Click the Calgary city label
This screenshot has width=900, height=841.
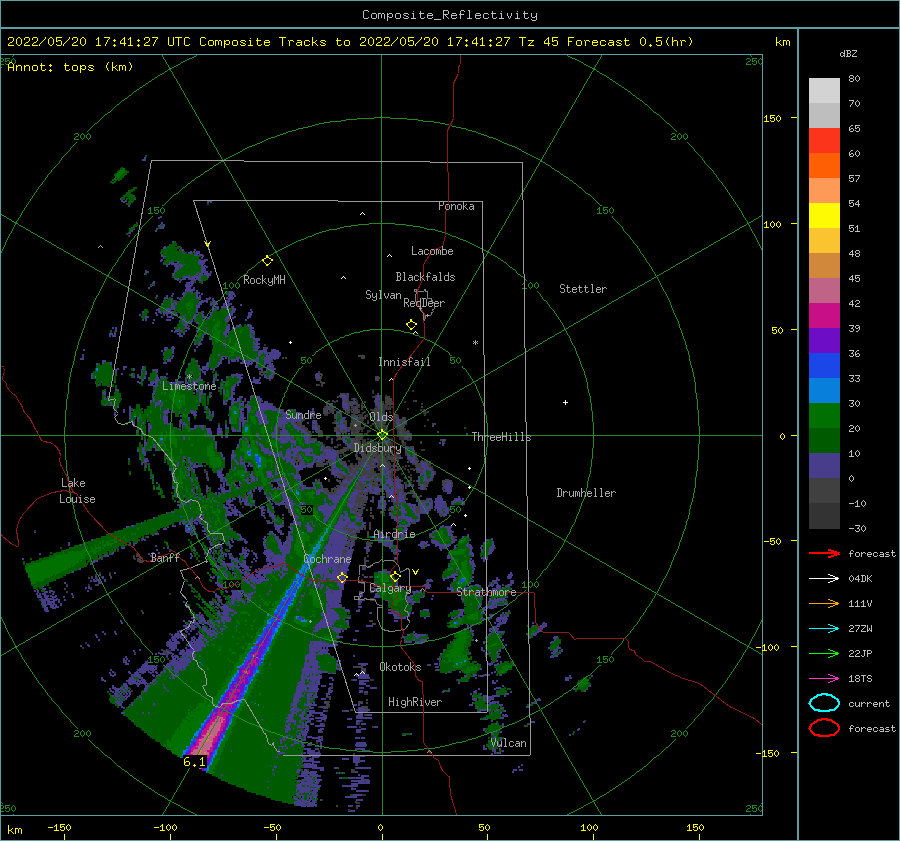tap(390, 588)
